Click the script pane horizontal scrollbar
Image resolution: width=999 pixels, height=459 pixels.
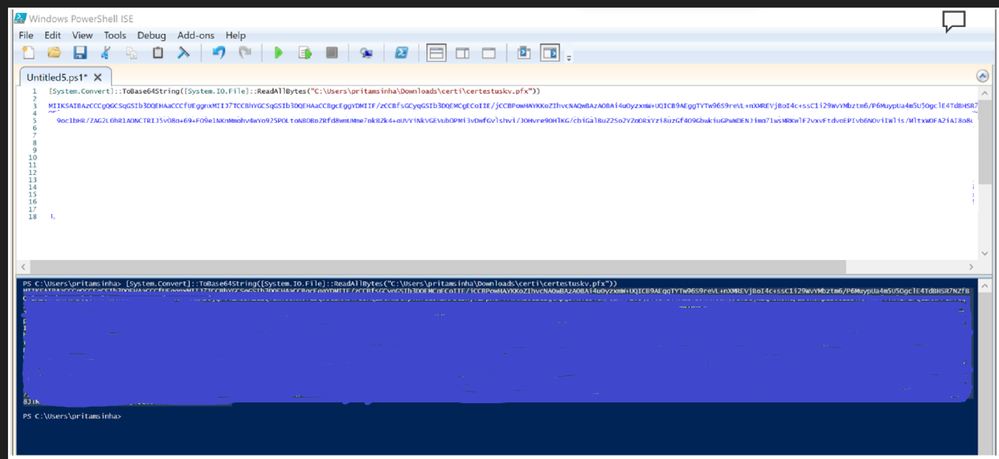coord(438,267)
